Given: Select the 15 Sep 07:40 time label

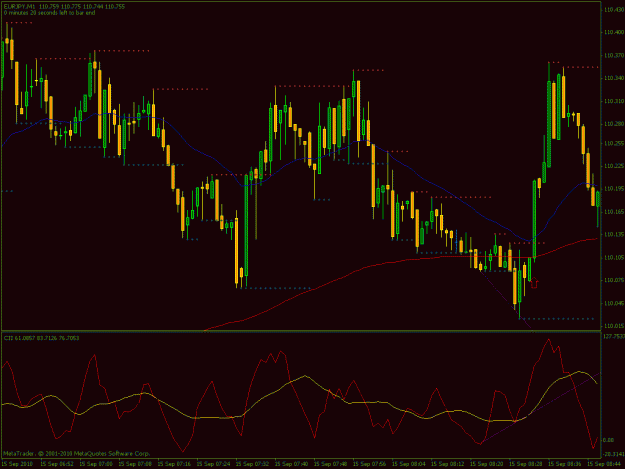Looking at the screenshot, I should (x=291, y=464).
